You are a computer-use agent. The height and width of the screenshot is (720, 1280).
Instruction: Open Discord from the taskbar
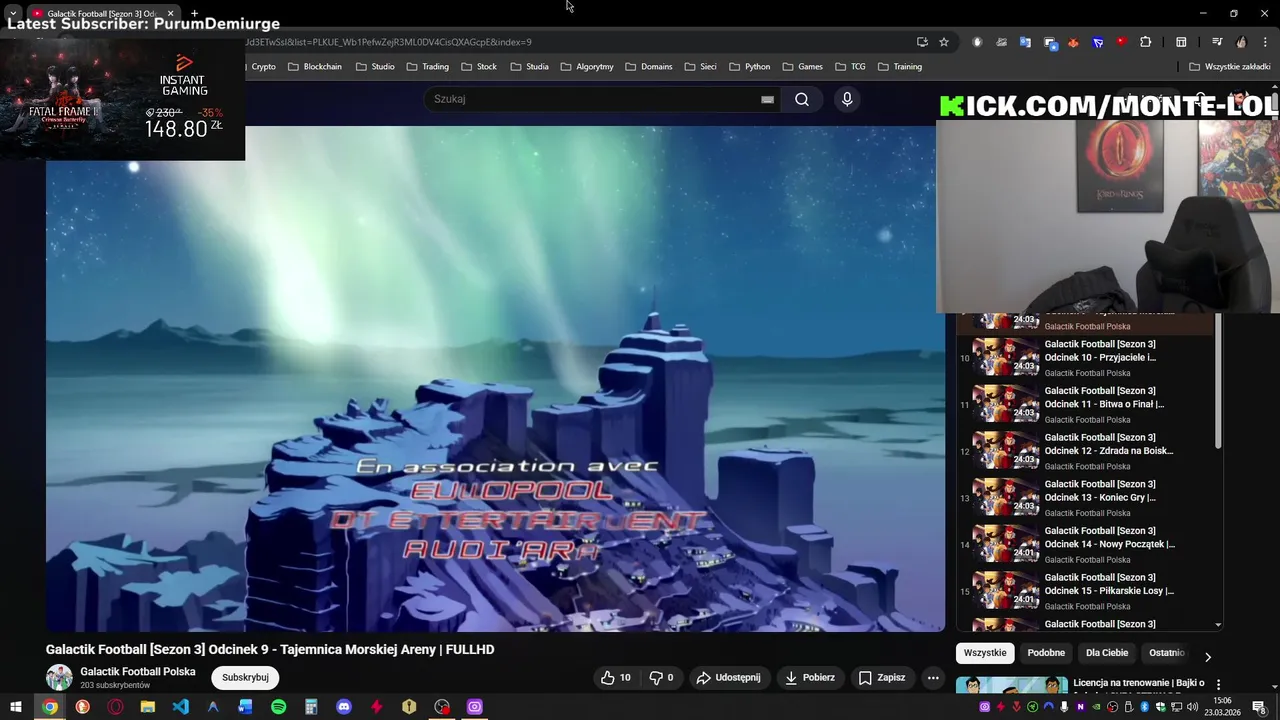[344, 707]
